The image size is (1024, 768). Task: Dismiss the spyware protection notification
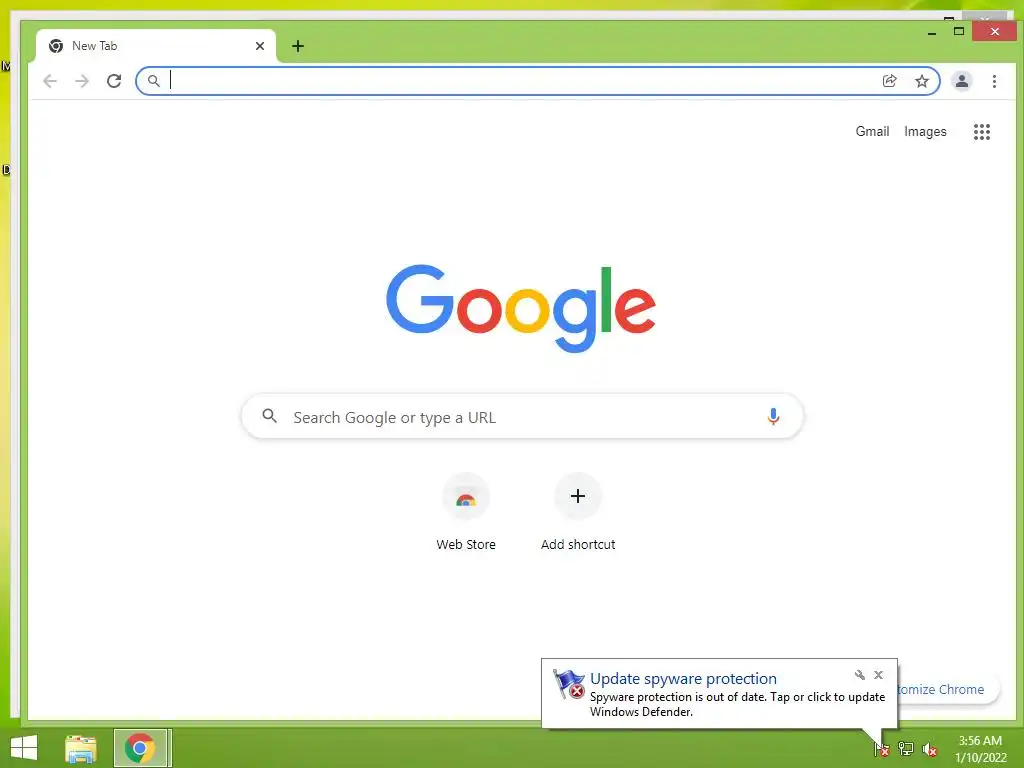pos(878,675)
